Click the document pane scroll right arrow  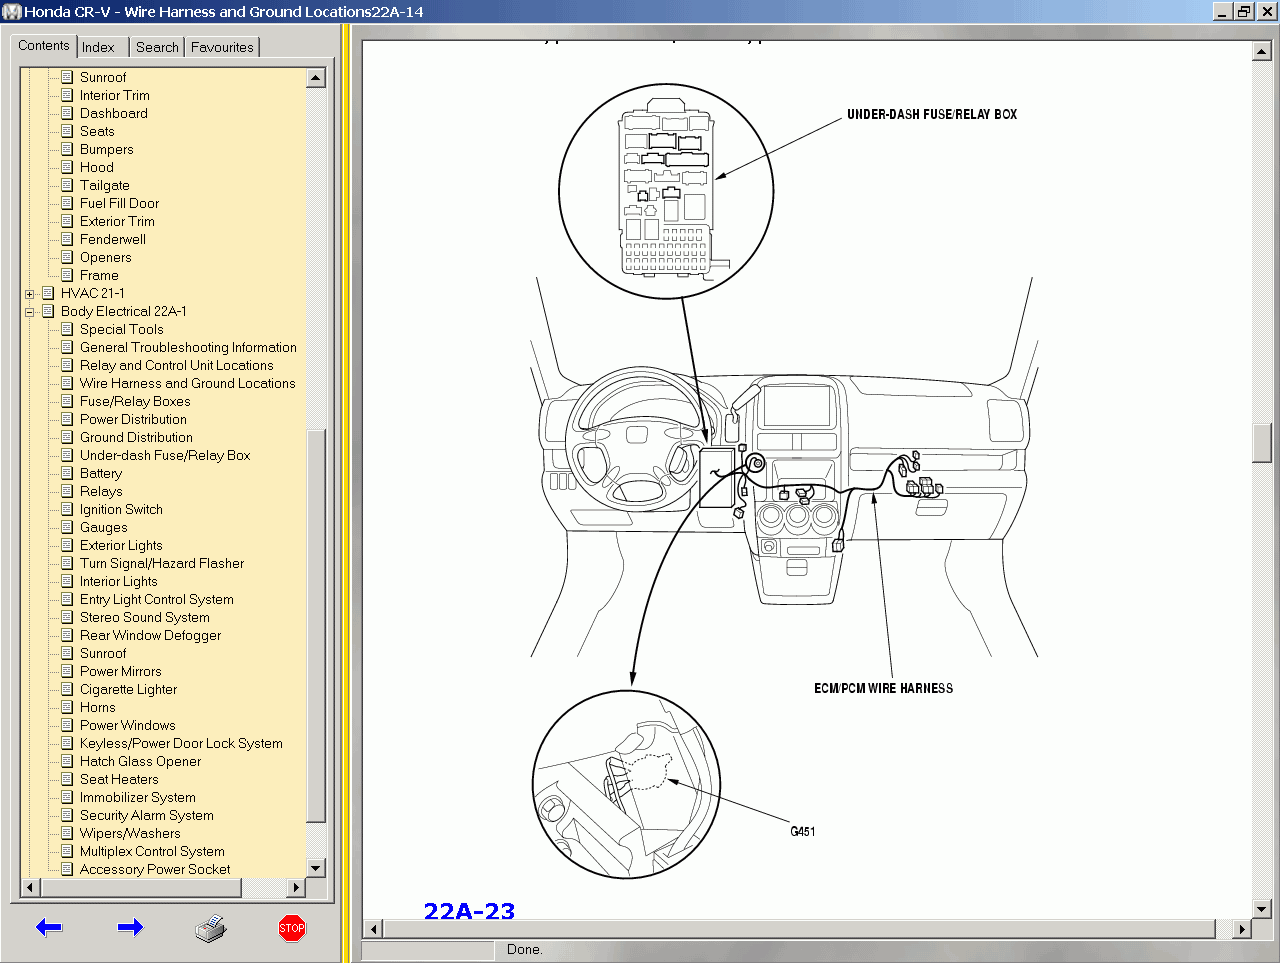point(1241,929)
